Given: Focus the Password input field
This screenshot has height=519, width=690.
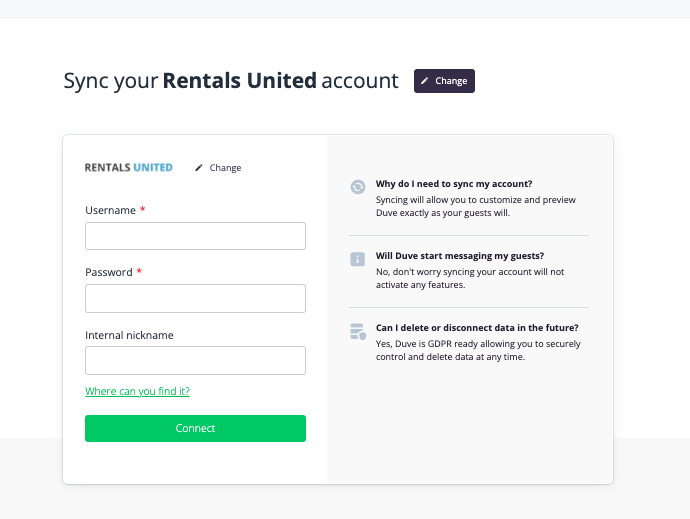Looking at the screenshot, I should tap(195, 298).
